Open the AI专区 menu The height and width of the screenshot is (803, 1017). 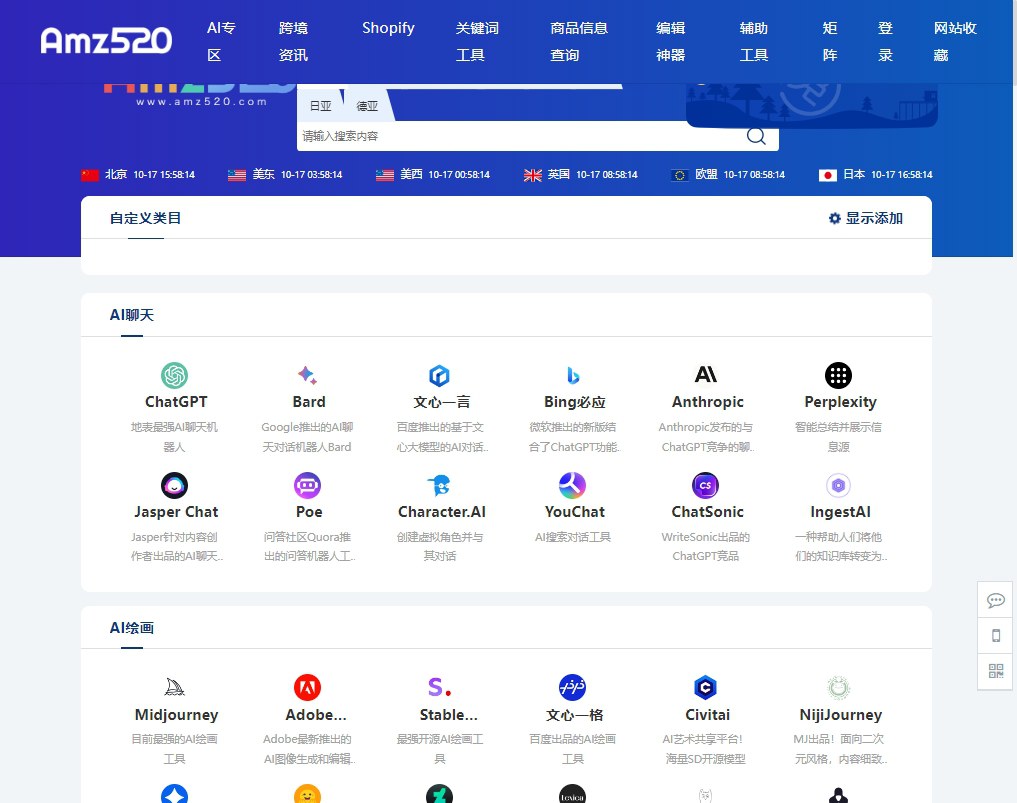coord(221,42)
